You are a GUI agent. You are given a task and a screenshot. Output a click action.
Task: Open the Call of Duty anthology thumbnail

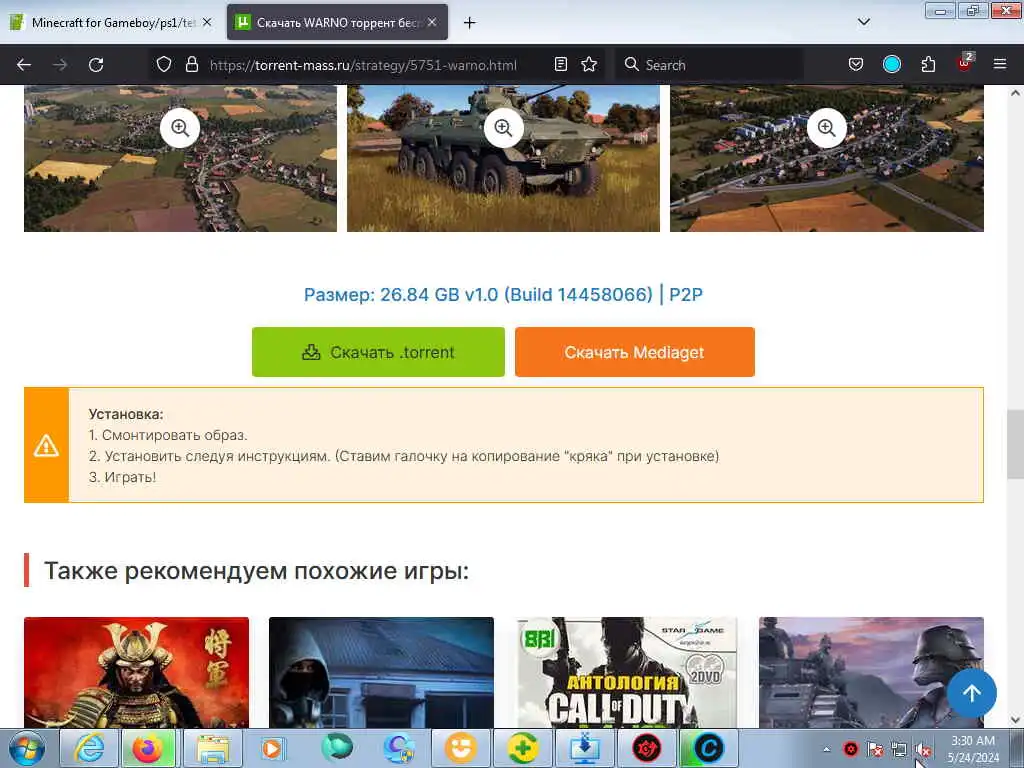click(x=626, y=673)
